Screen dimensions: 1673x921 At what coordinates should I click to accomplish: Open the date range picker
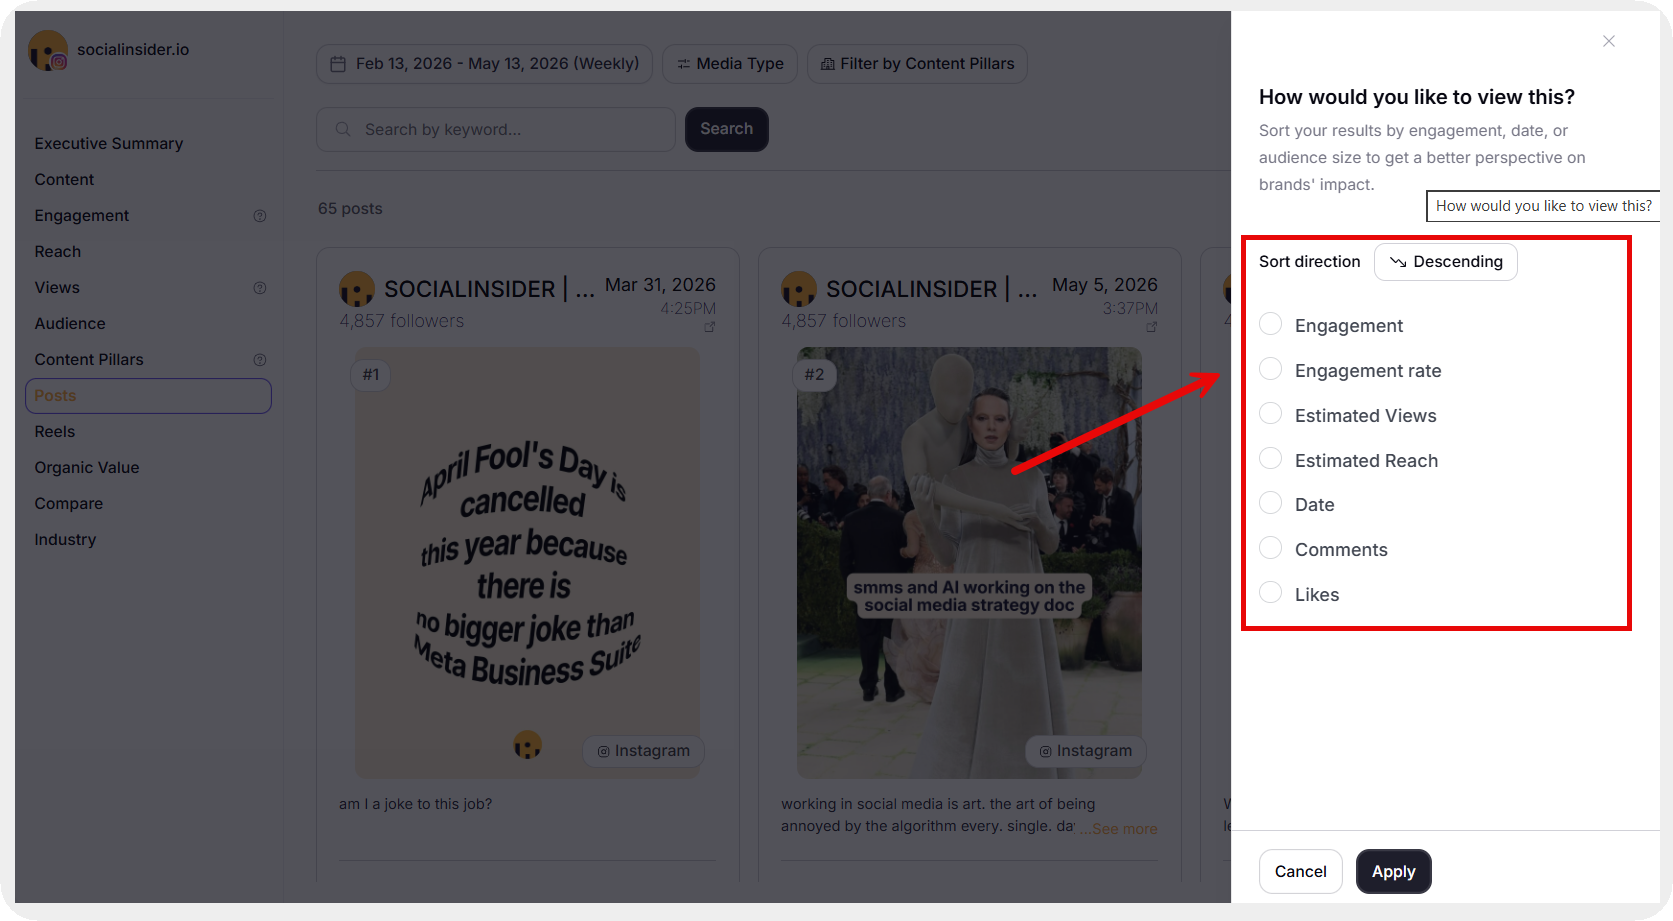[485, 64]
